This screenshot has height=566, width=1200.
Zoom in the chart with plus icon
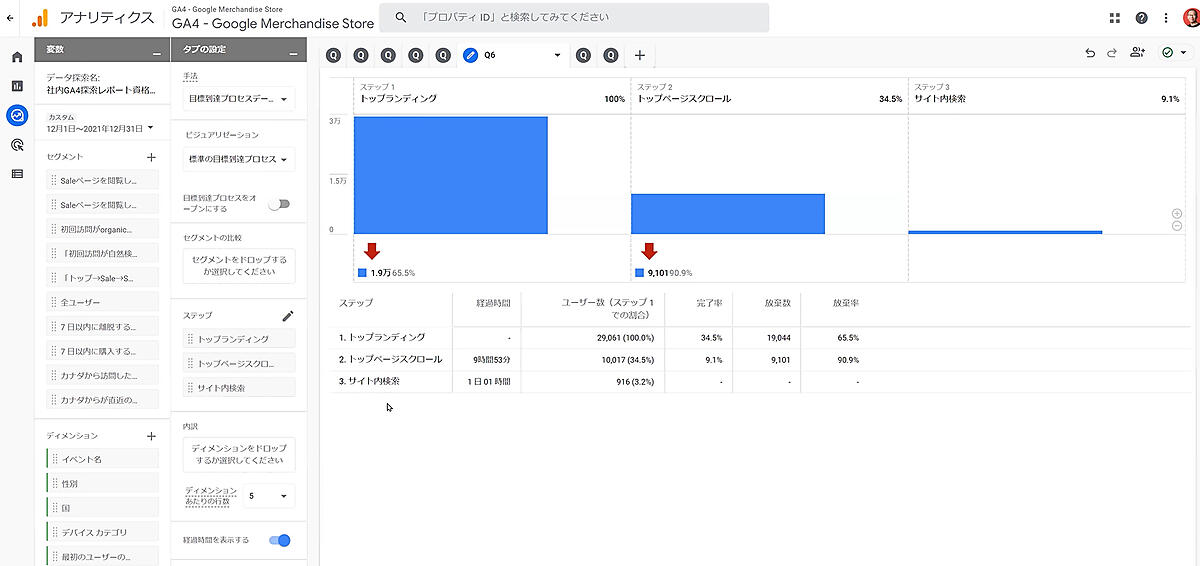pos(1177,214)
